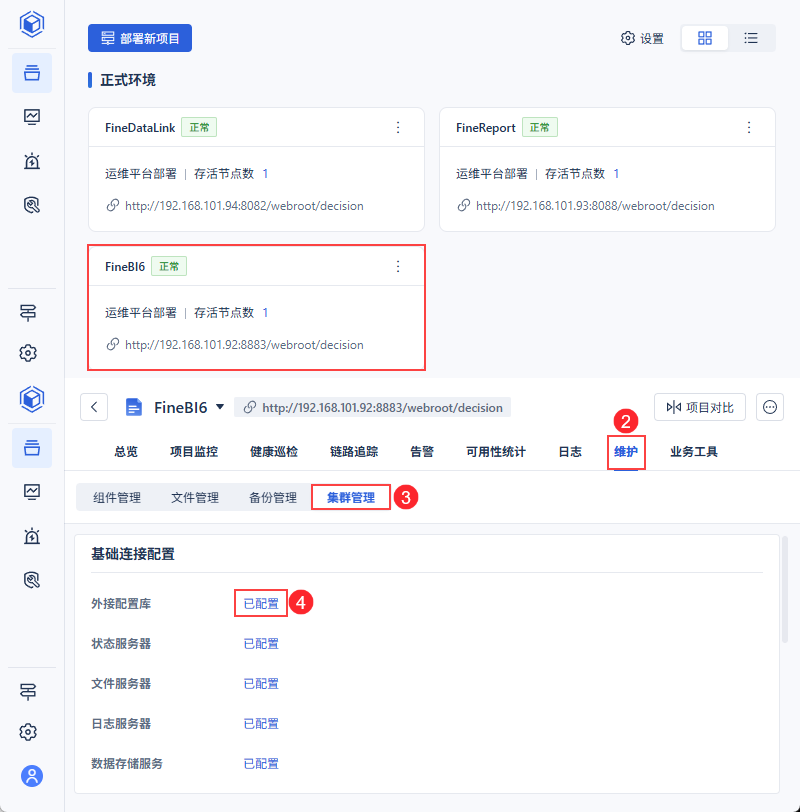Click the FineDataLink card title
The width and height of the screenshot is (800, 812).
coord(140,127)
